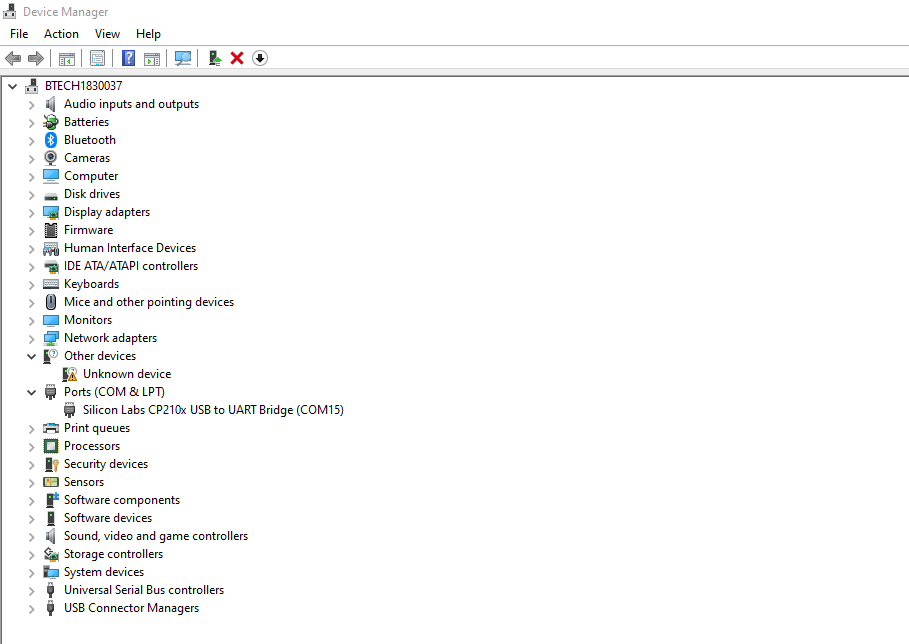Select the Monitors label
Screen dimensions: 909x644
88,320
